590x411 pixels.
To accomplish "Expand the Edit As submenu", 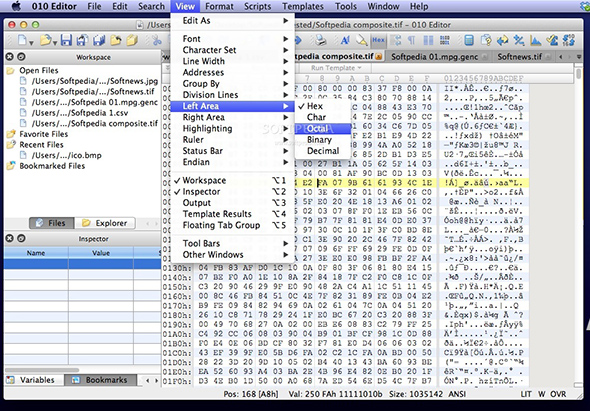I will (232, 21).
